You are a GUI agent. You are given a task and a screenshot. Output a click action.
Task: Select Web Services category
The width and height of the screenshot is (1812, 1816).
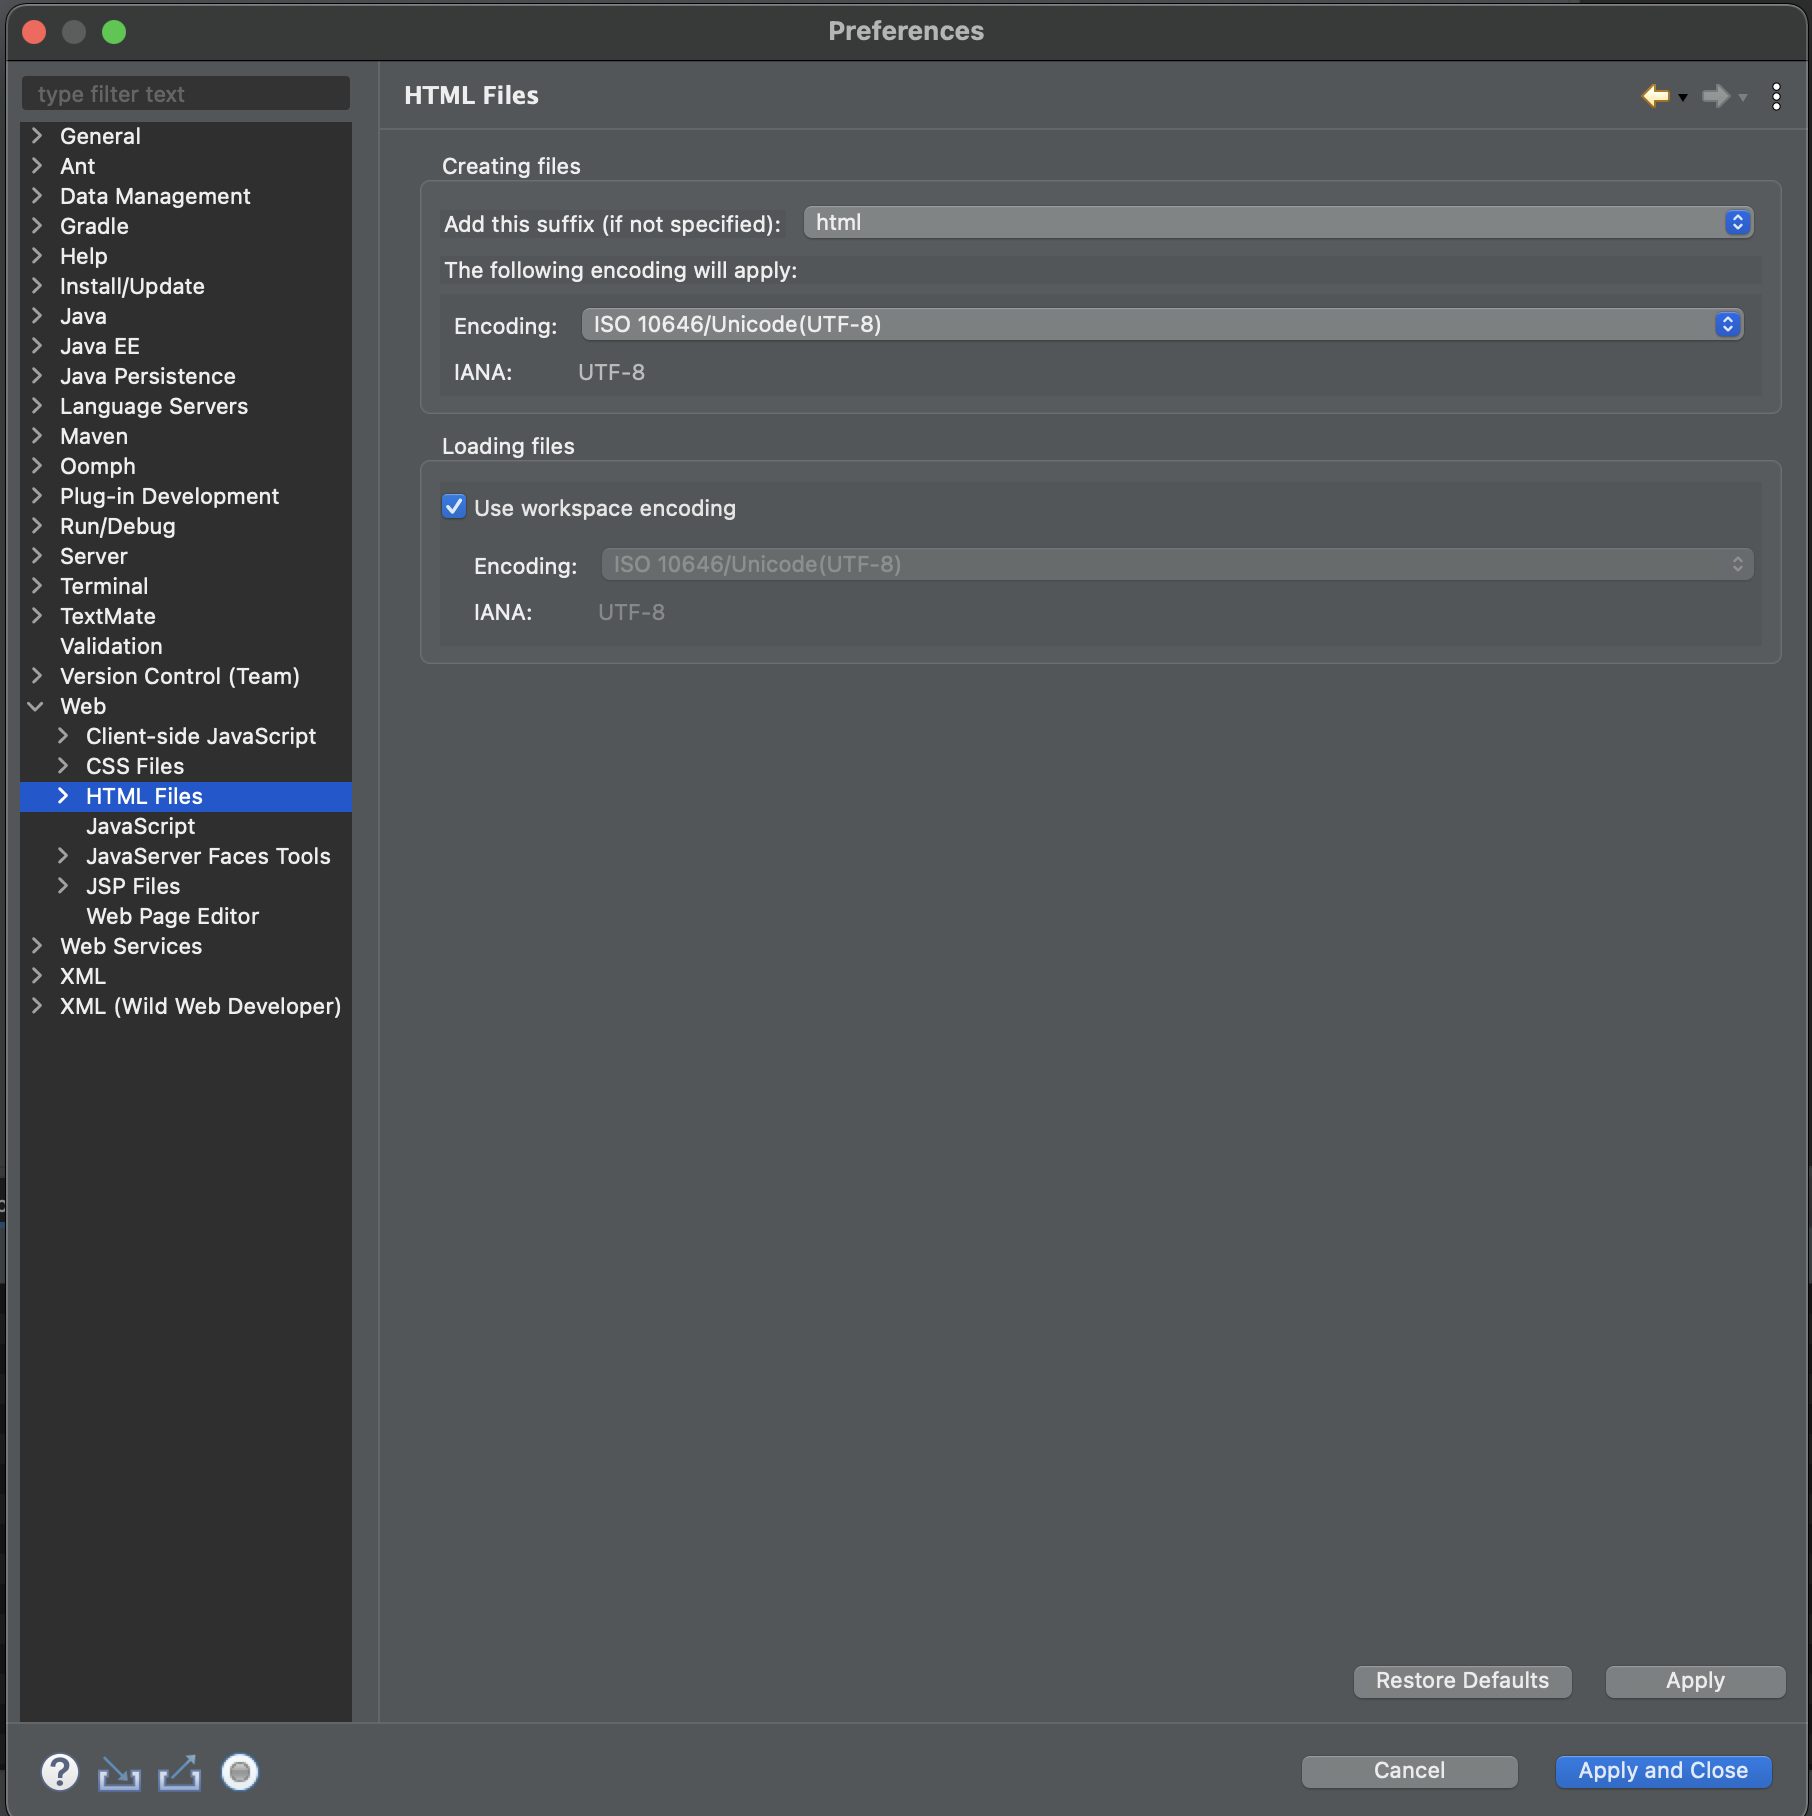tap(131, 946)
